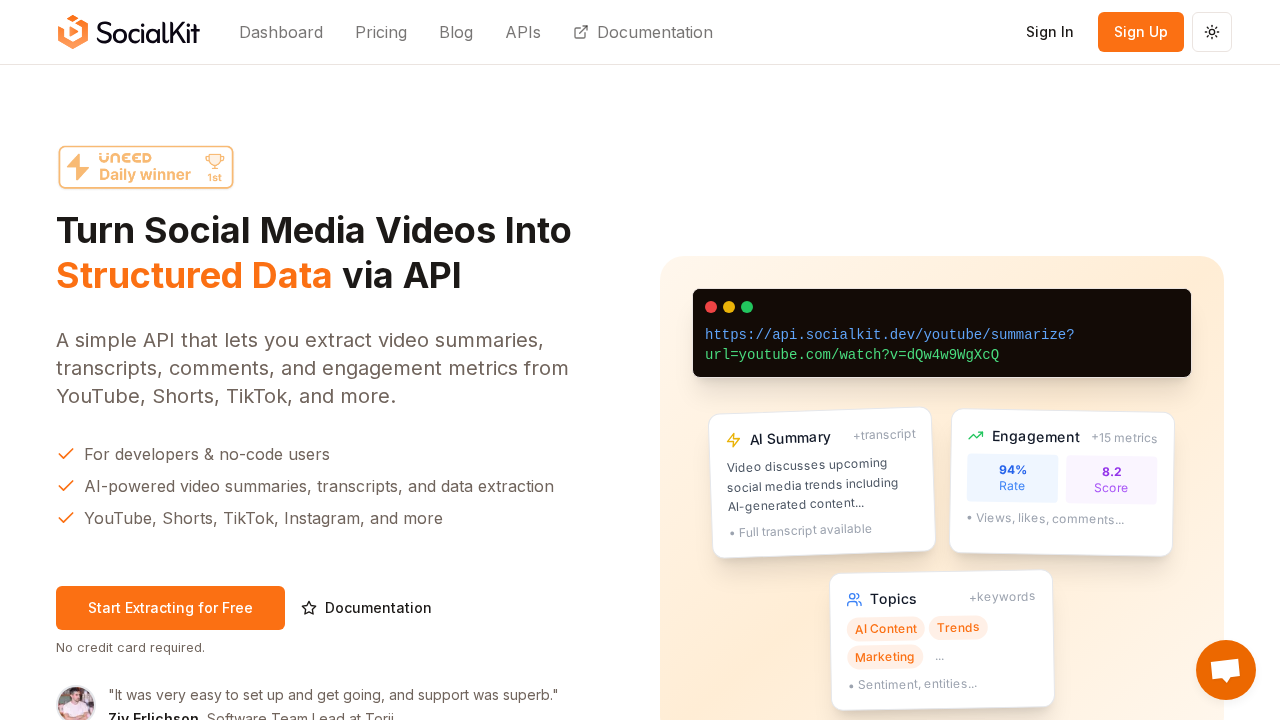Click the external link icon next to Documentation
The width and height of the screenshot is (1280, 720).
point(582,32)
